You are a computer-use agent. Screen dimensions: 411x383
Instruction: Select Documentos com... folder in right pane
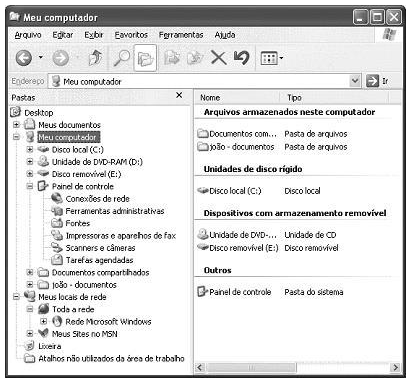[x=237, y=134]
